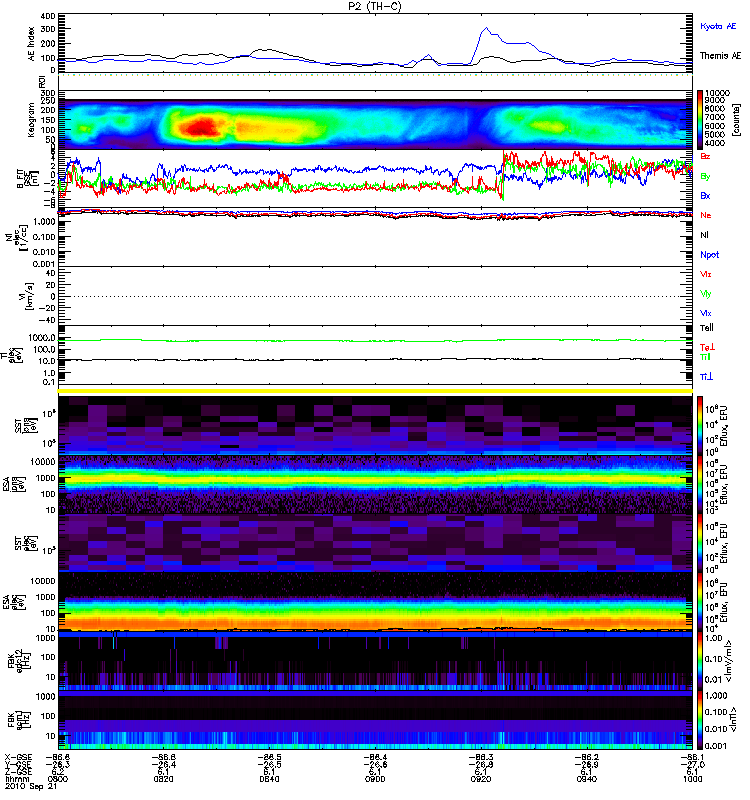The height and width of the screenshot is (800, 750).
Task: Click the red Bz legend label
Action: coord(705,157)
